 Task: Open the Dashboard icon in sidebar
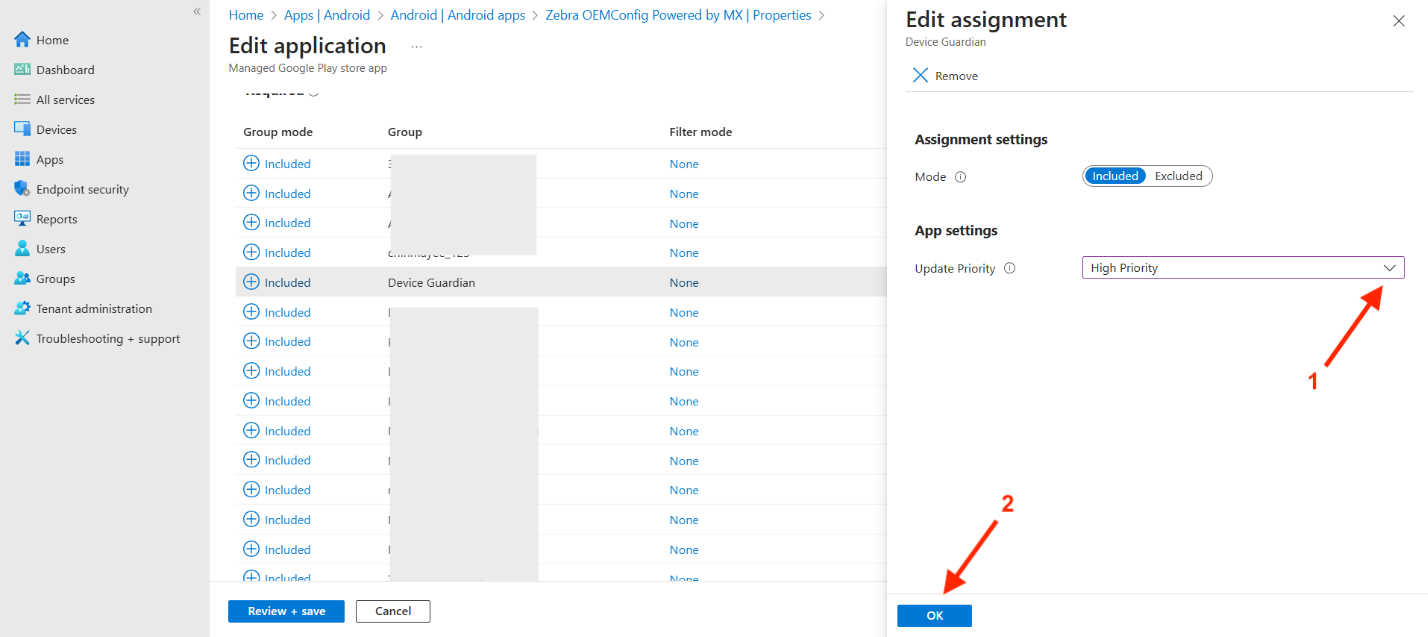point(22,70)
